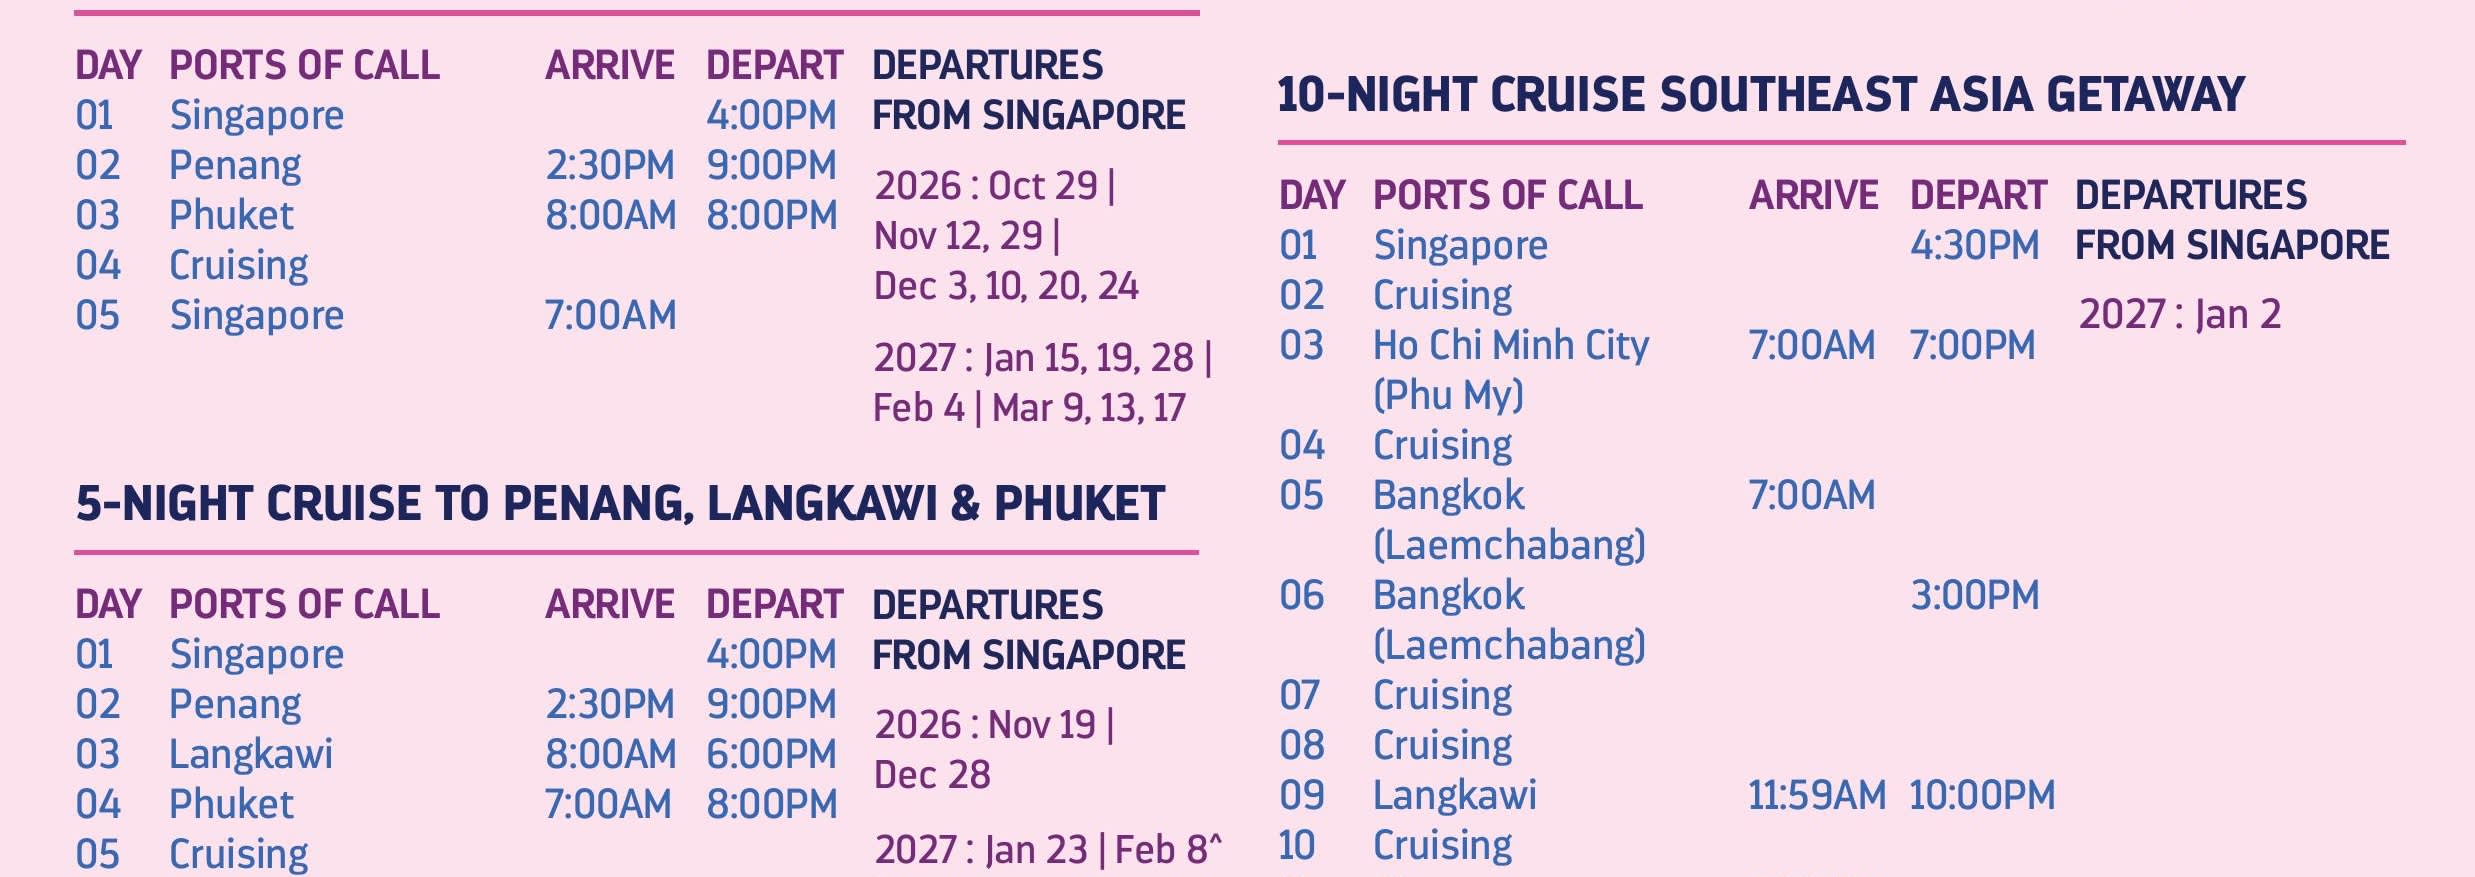Click day 09 in the 10-night itinerary
2475x877 pixels.
[1301, 796]
